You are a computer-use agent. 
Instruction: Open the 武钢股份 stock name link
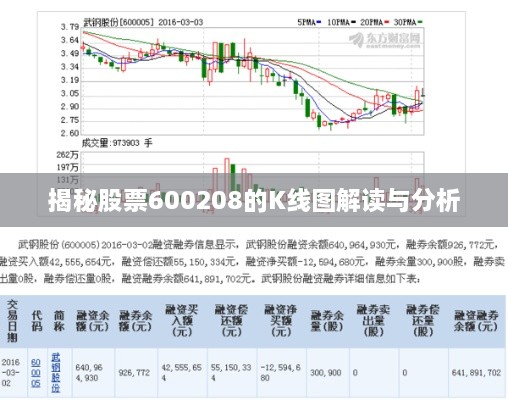point(56,373)
